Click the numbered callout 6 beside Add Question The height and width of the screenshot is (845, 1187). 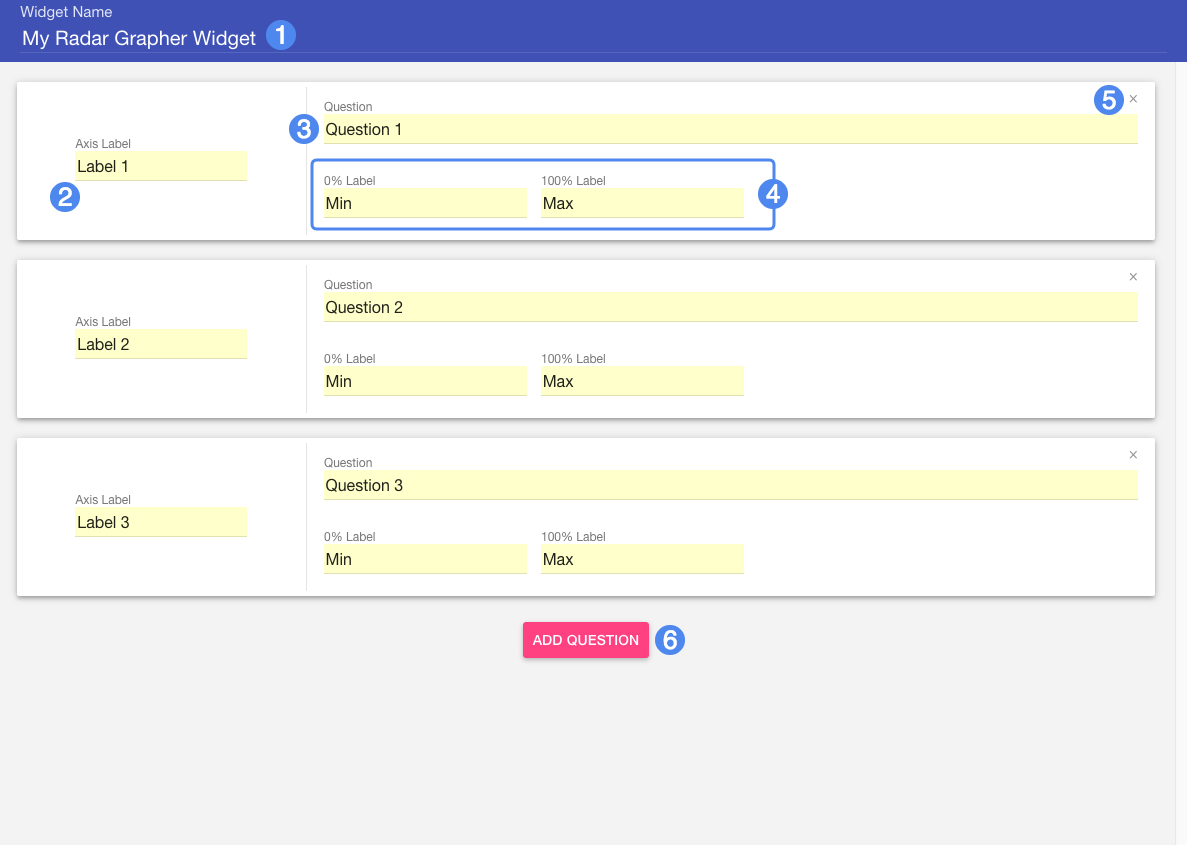670,640
